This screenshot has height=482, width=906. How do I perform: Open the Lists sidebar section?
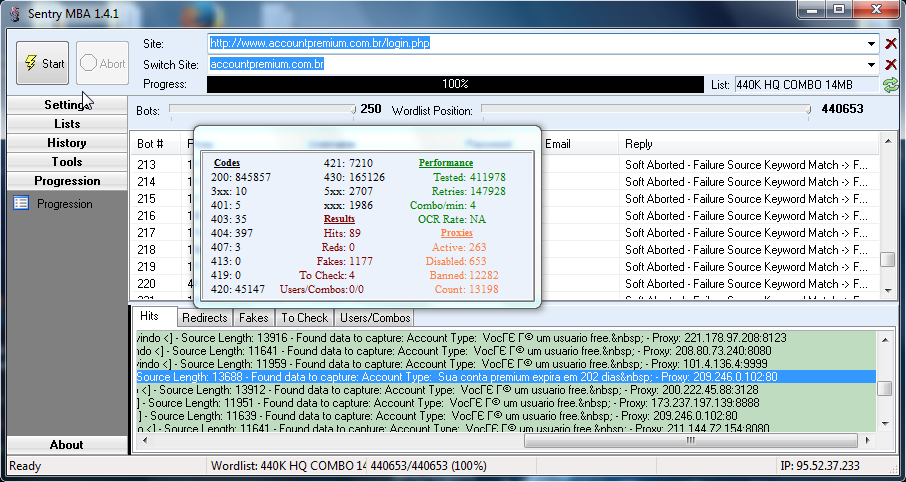[67, 124]
